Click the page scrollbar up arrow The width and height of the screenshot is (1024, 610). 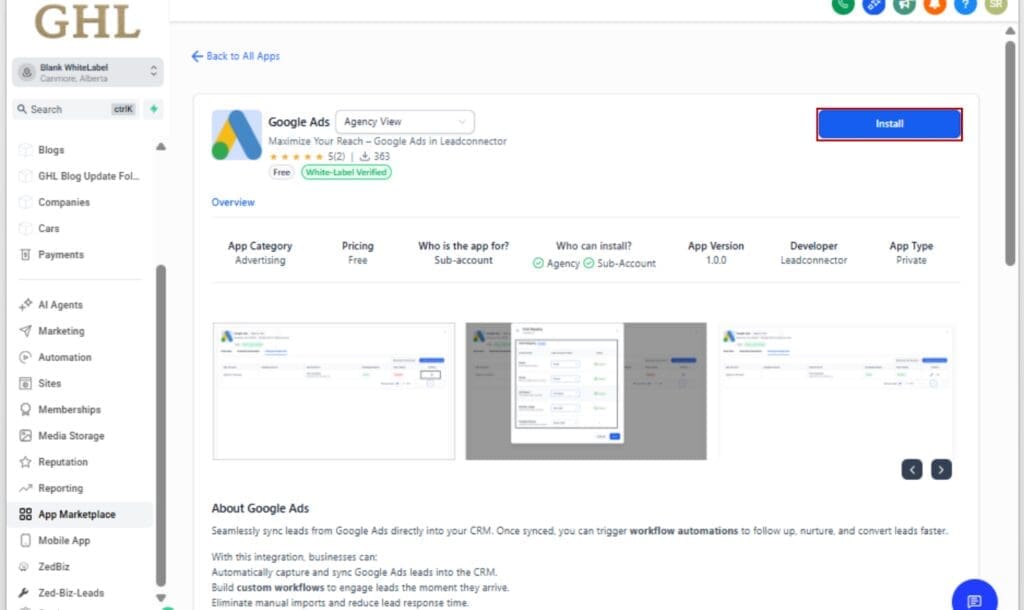(1010, 31)
